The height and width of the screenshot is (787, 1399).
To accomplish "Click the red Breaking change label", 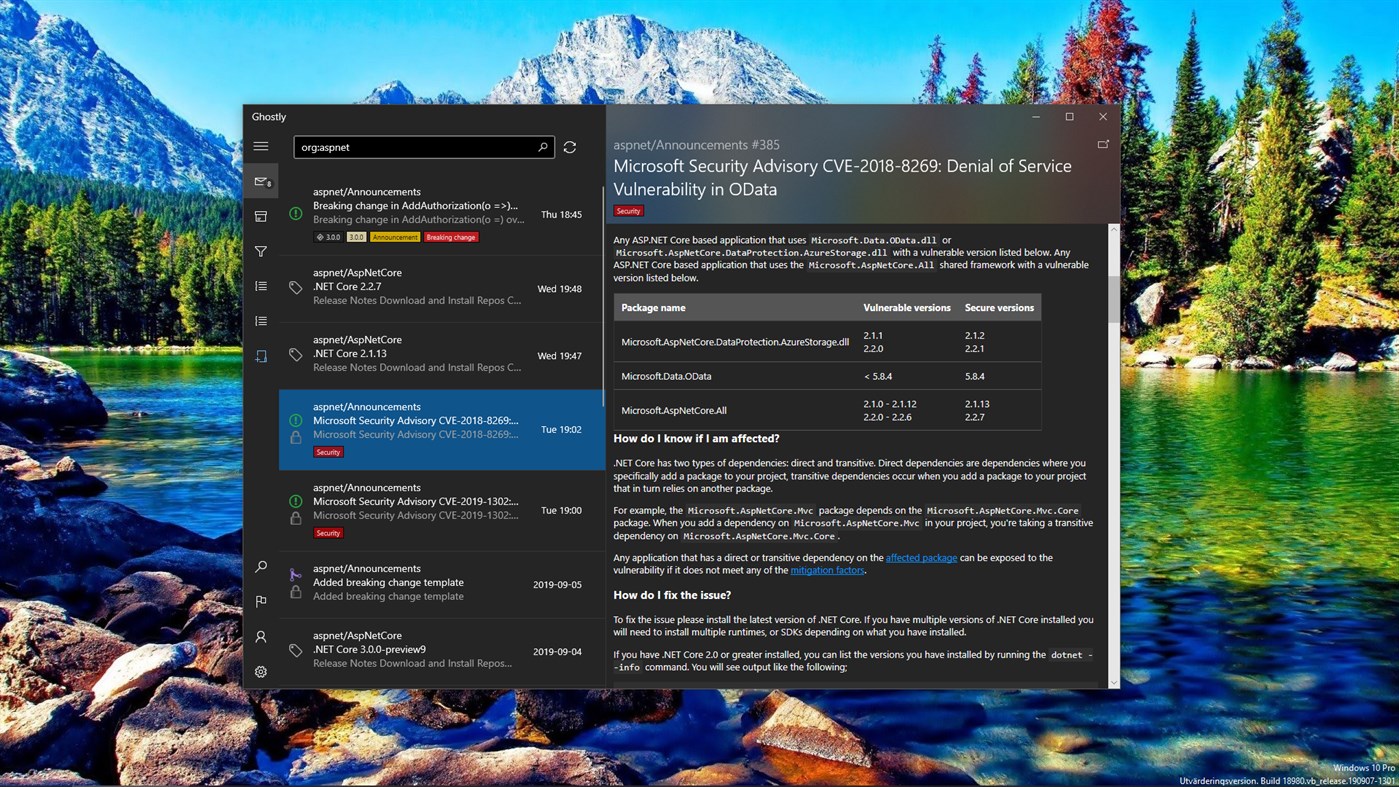I will (x=451, y=237).
